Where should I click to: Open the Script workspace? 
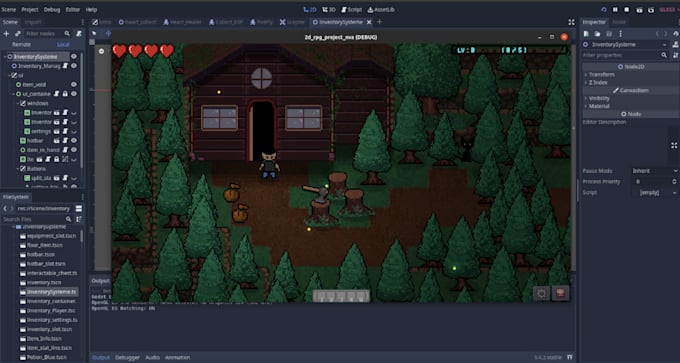pos(352,10)
